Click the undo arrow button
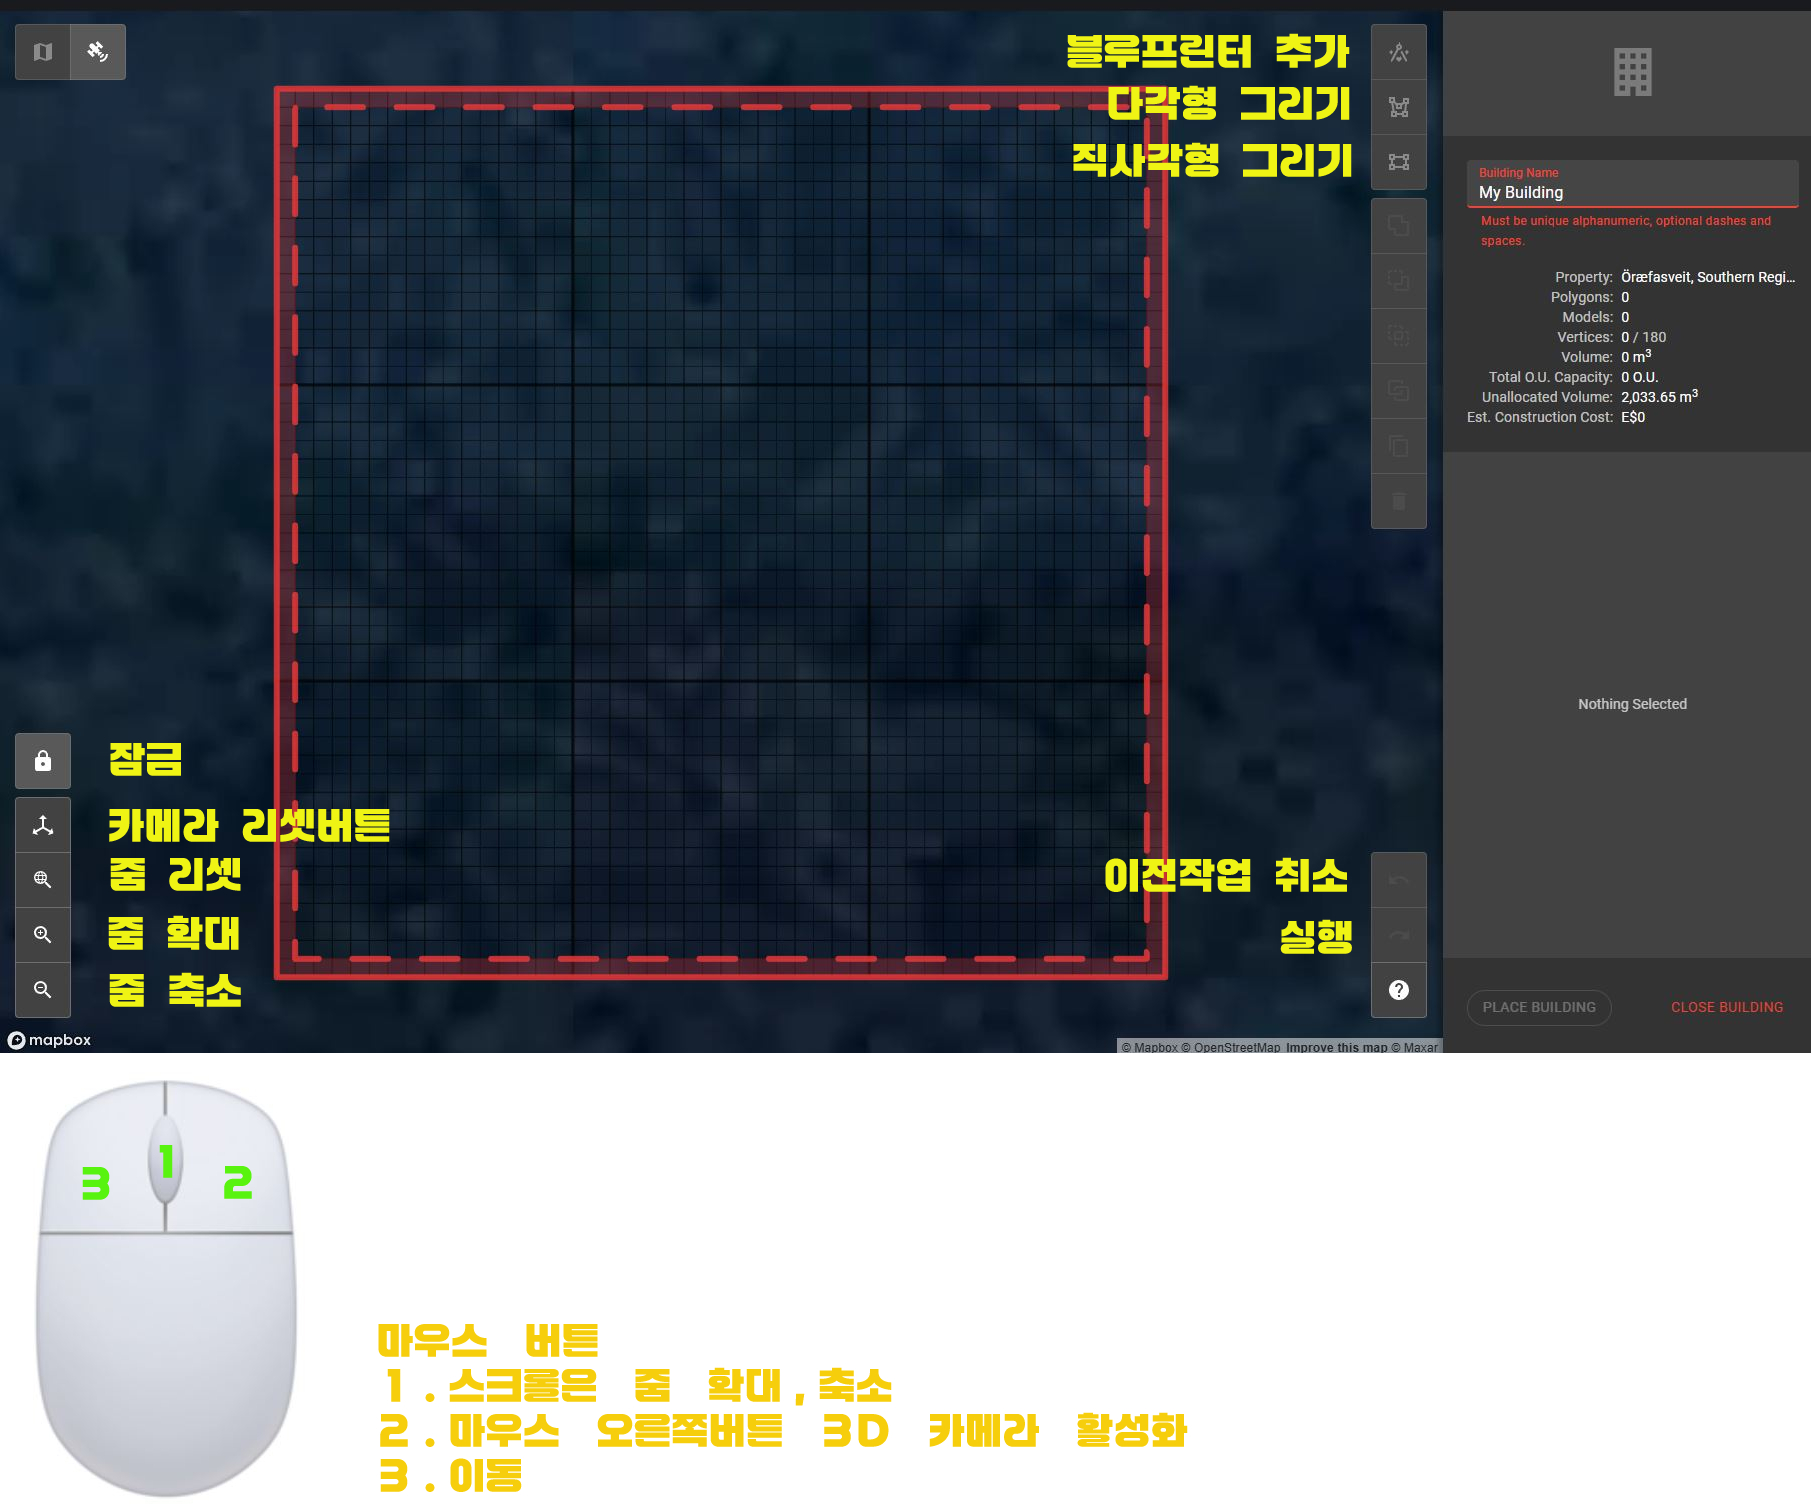The height and width of the screenshot is (1505, 1811). click(x=1399, y=880)
